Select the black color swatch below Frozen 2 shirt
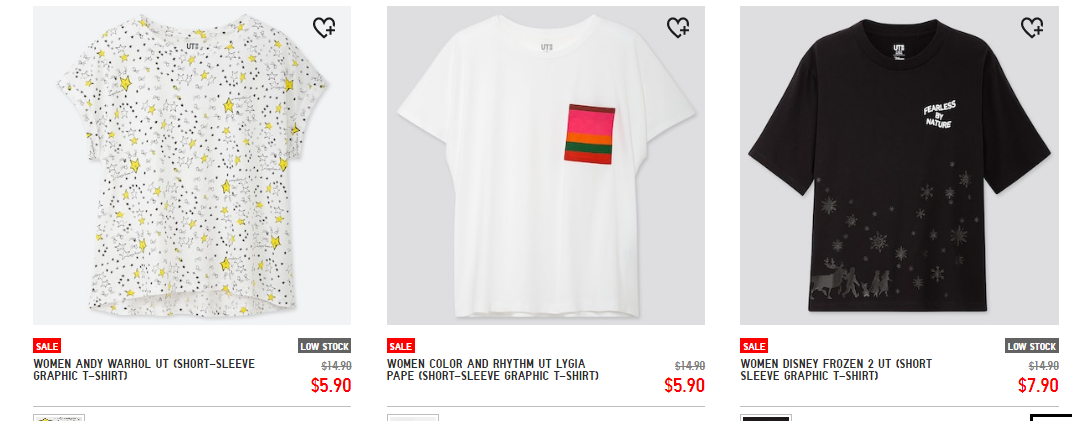 [x=766, y=418]
